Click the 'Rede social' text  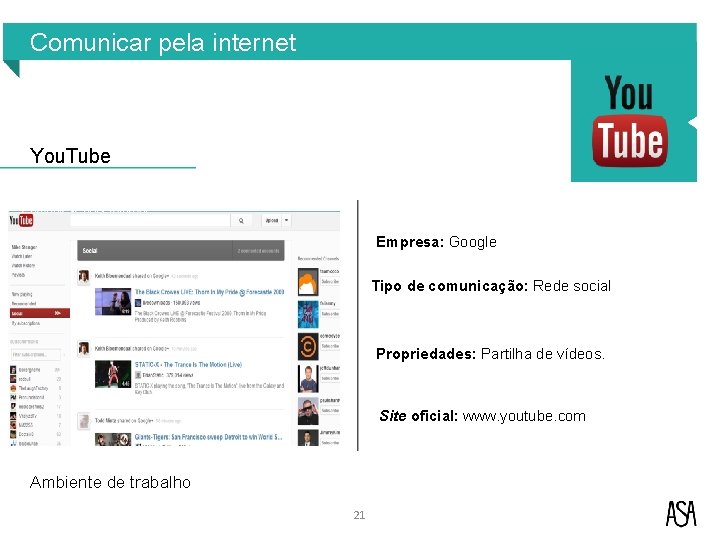click(x=572, y=286)
